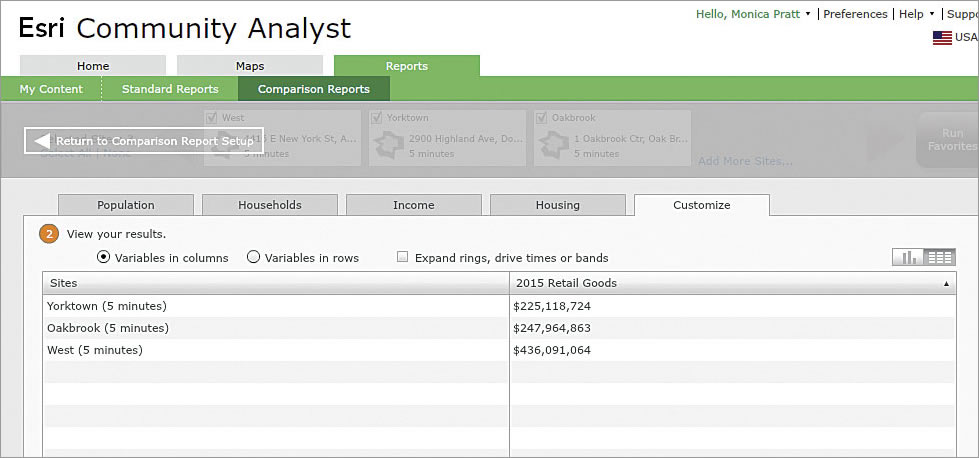Switch to the table grid view icon

pyautogui.click(x=940, y=257)
